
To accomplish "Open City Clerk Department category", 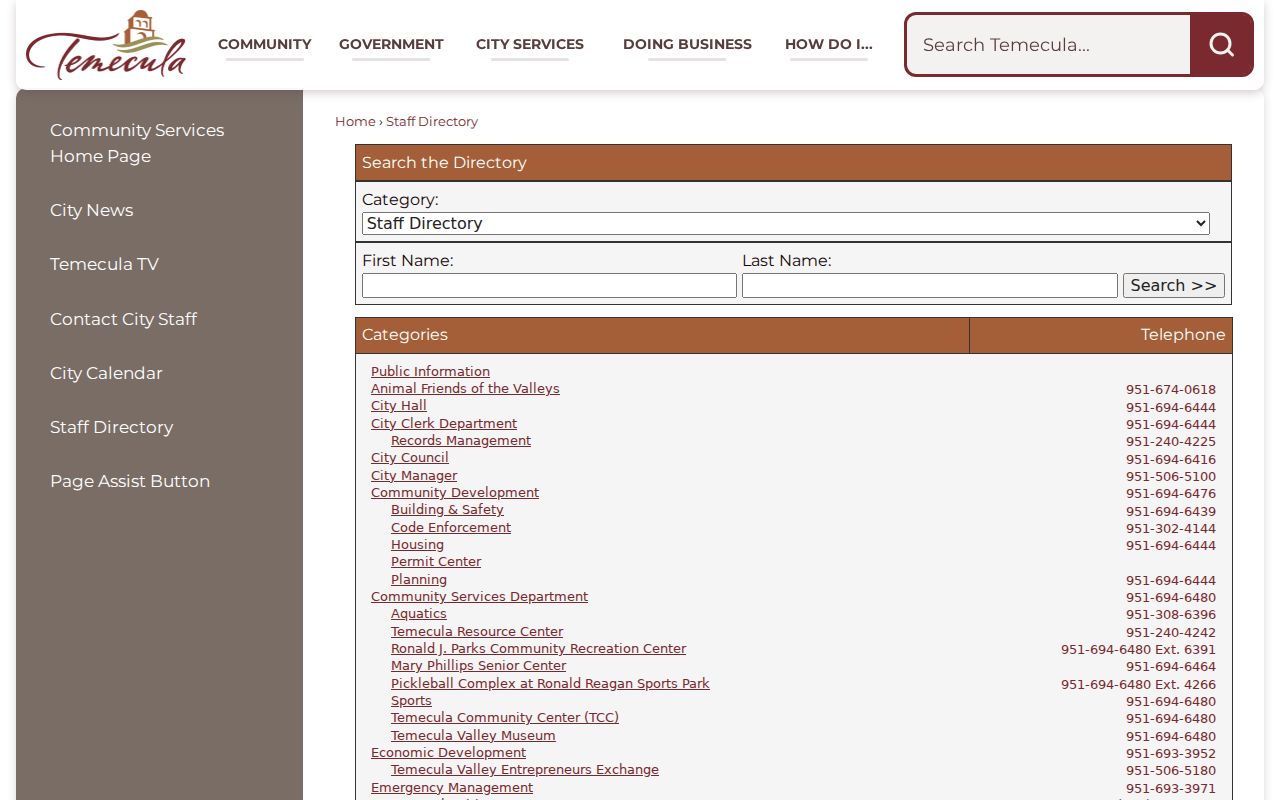I will tap(444, 423).
